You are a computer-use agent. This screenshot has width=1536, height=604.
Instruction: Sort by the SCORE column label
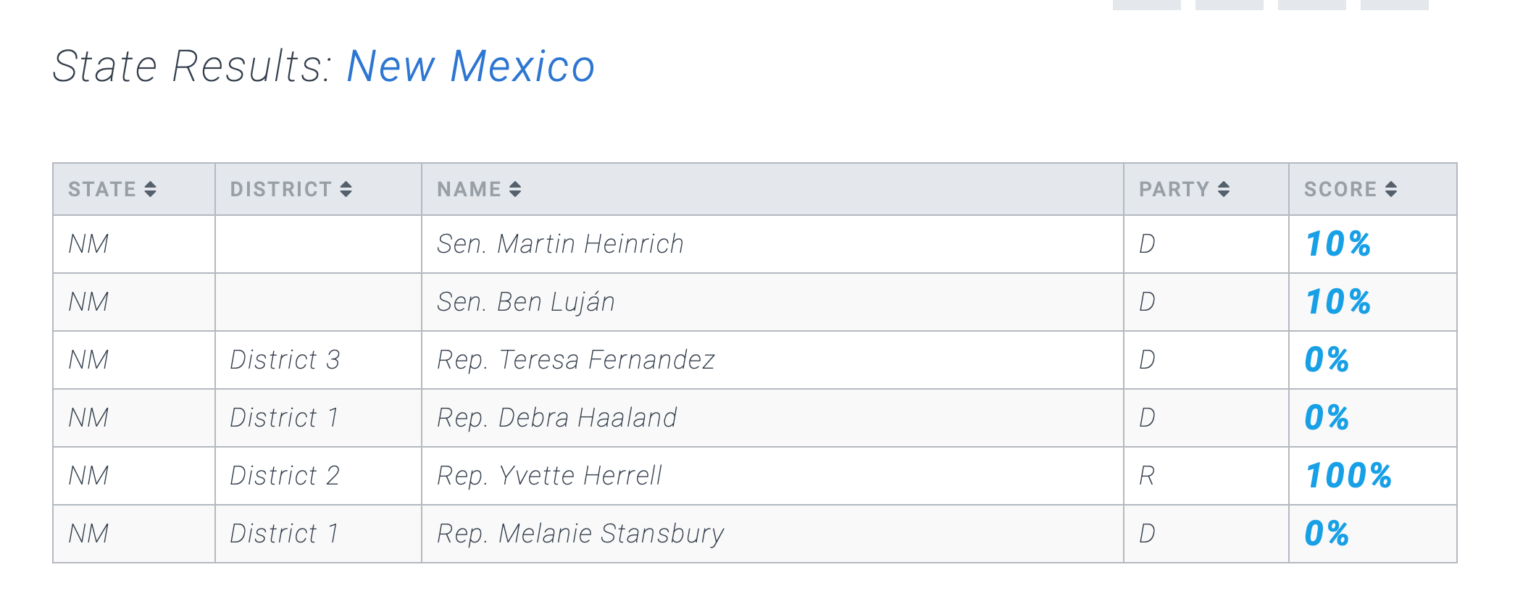1340,189
